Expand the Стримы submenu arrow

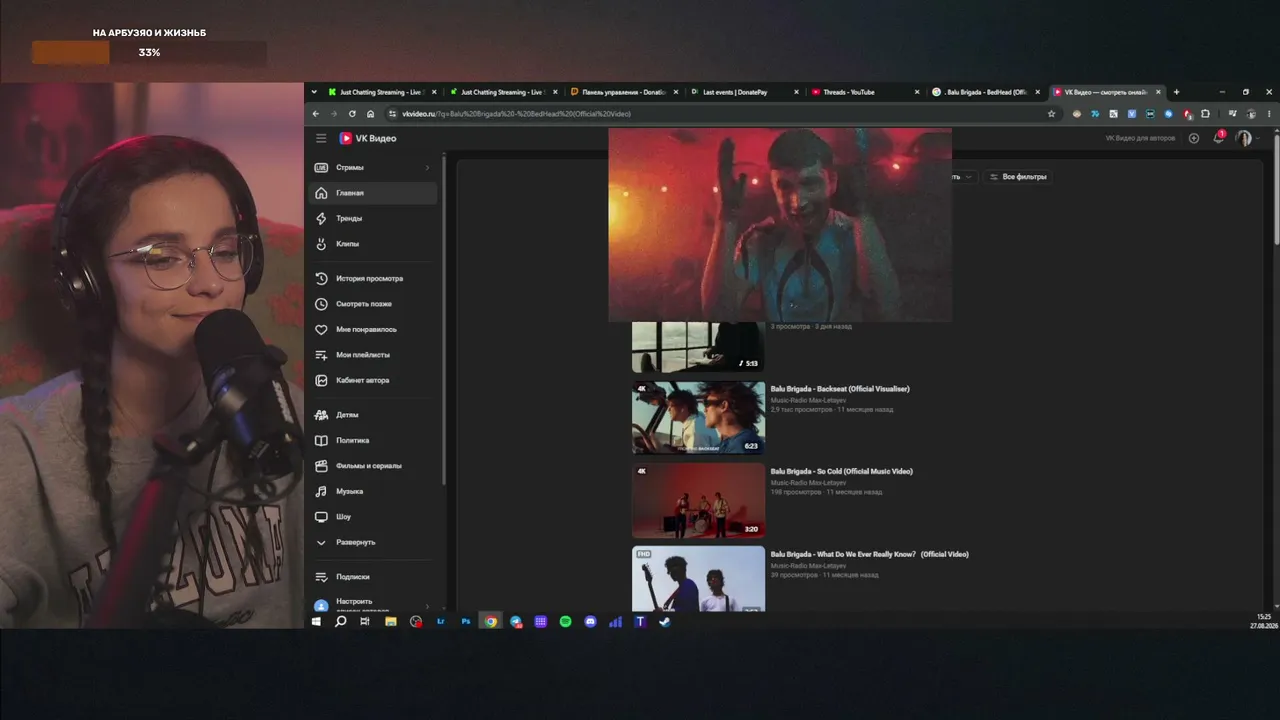pyautogui.click(x=427, y=167)
